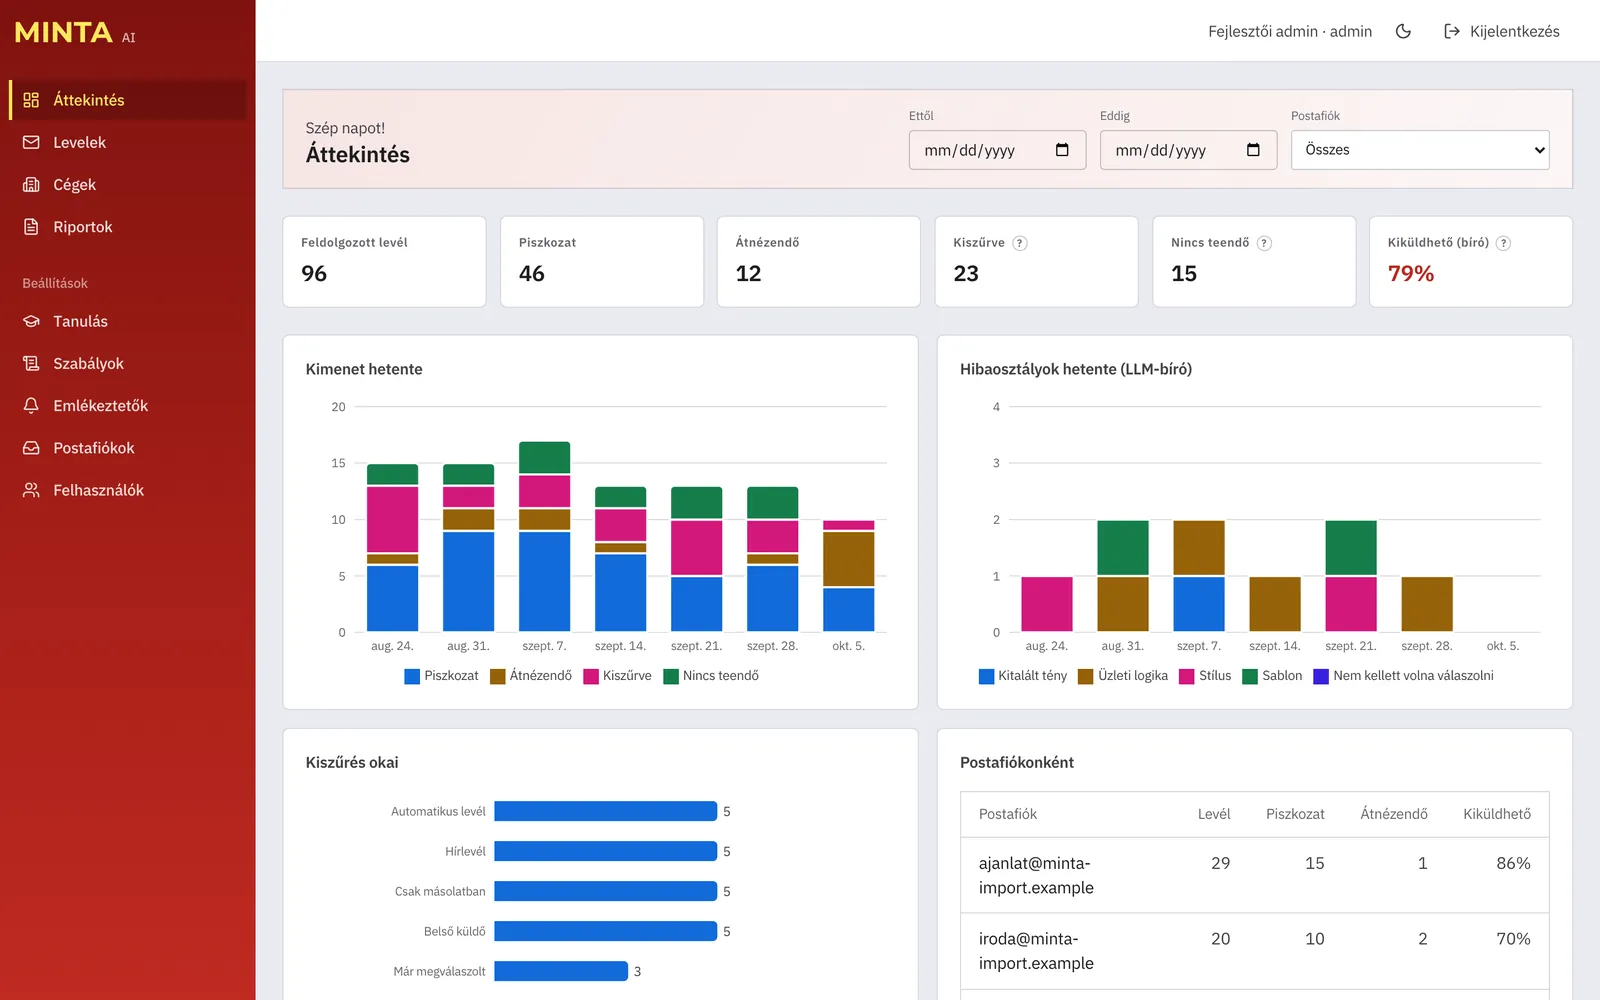
Task: Click the Eddig date input field
Action: (x=1188, y=150)
